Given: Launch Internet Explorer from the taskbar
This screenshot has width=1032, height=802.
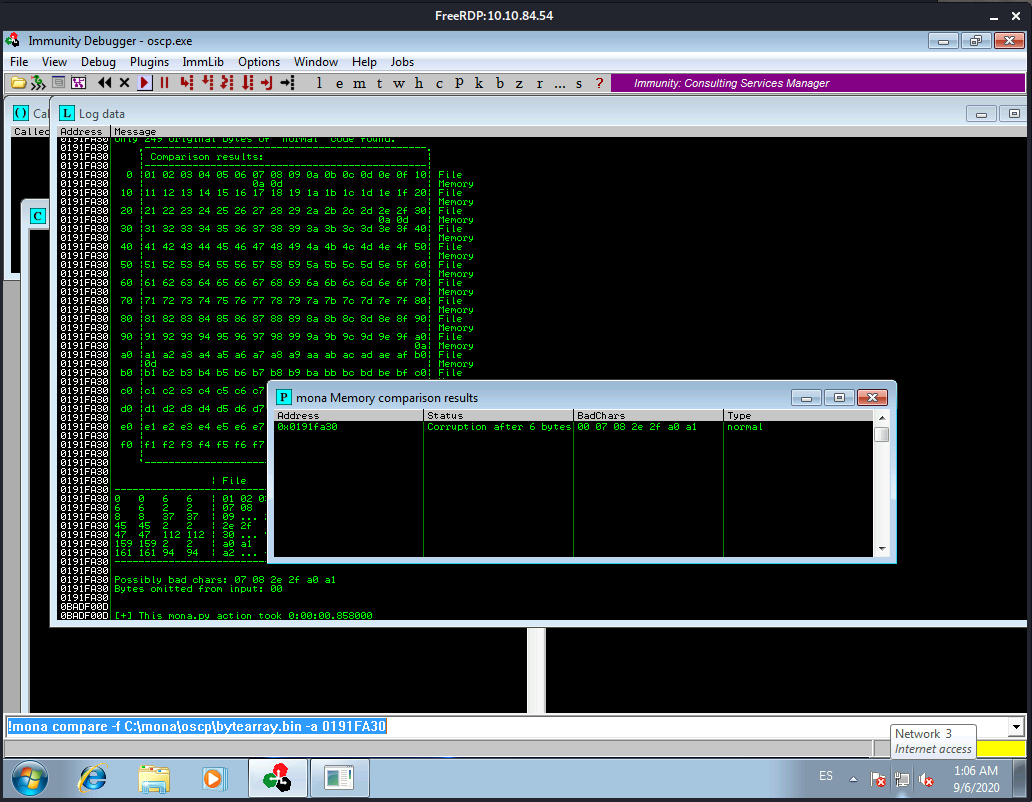Looking at the screenshot, I should pos(93,779).
